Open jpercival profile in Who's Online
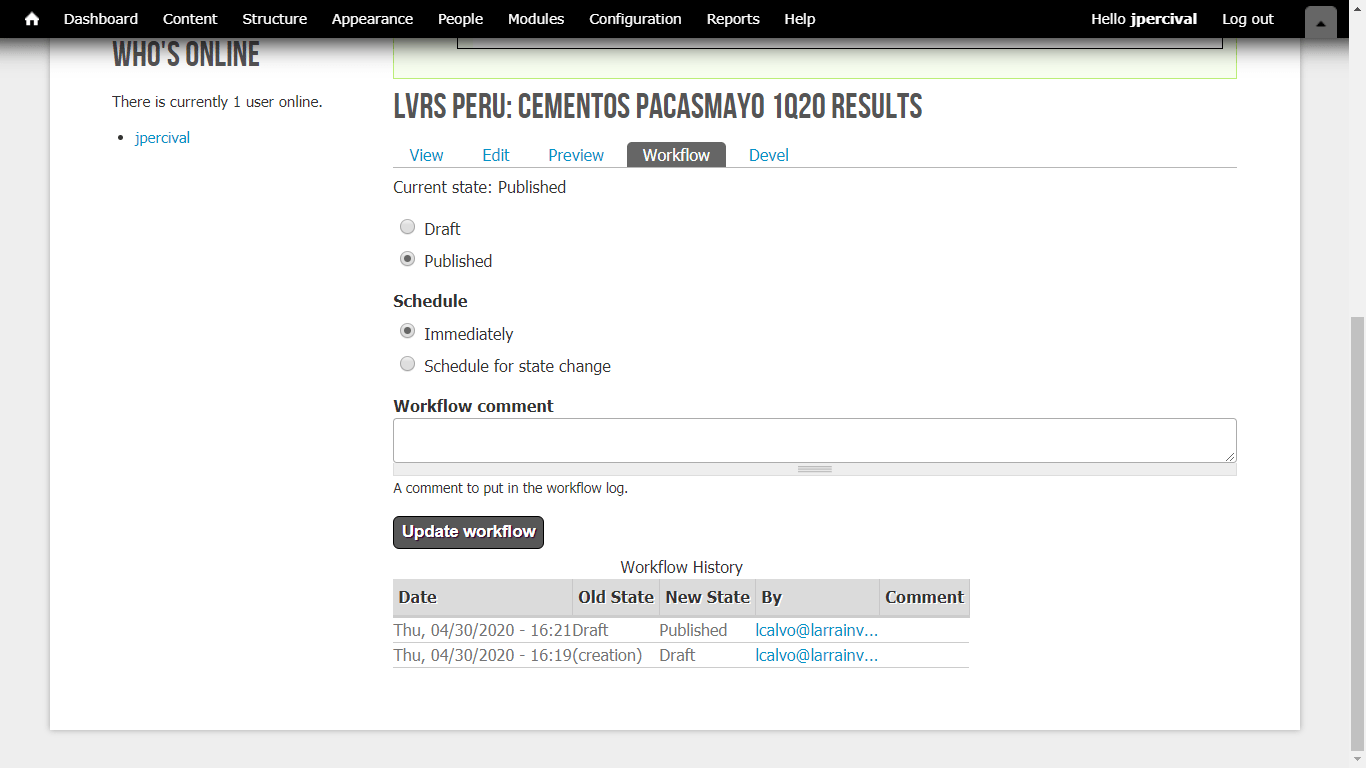 coord(162,138)
